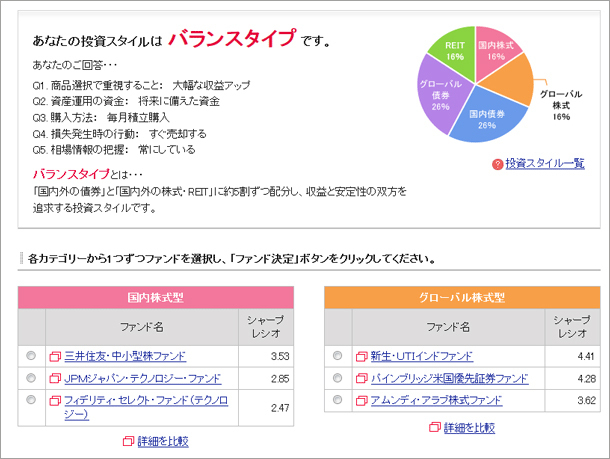Click the グローバル株式 16% pie label
Image resolution: width=610 pixels, height=459 pixels.
point(561,105)
